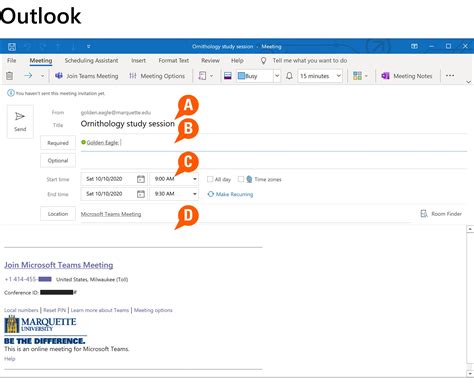This screenshot has height=384, width=474.
Task: Open the 9:30 AM end time dropdown
Action: pyautogui.click(x=195, y=194)
